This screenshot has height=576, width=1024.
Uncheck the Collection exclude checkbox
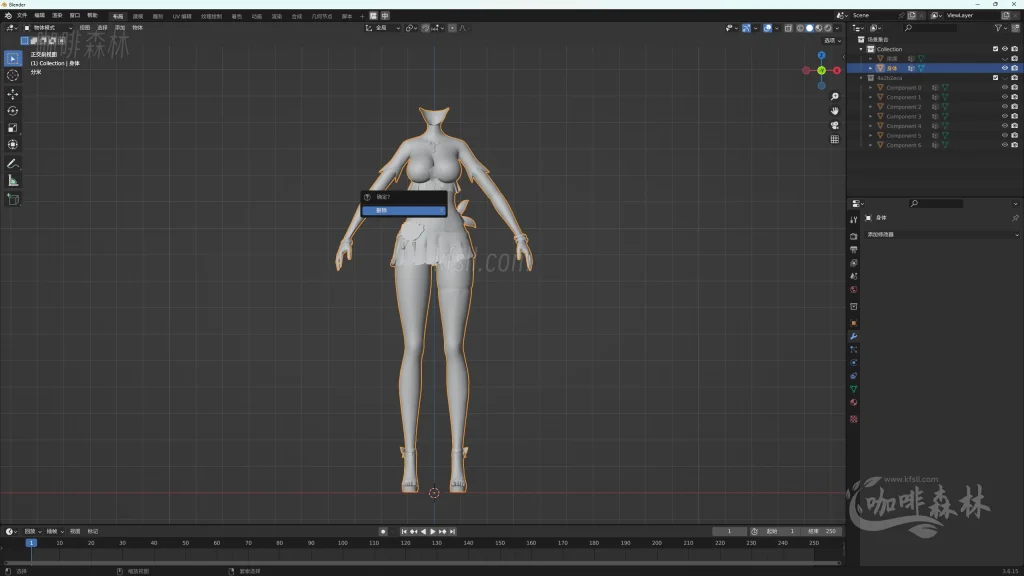tap(995, 49)
